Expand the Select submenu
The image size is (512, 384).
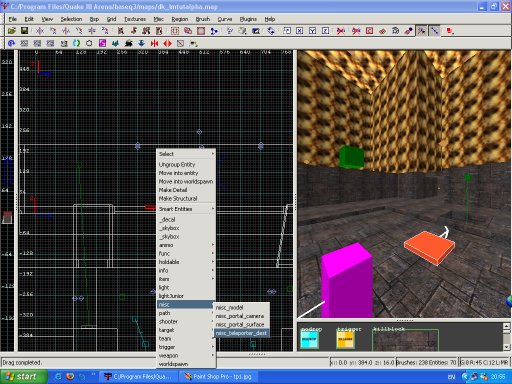[x=186, y=154]
